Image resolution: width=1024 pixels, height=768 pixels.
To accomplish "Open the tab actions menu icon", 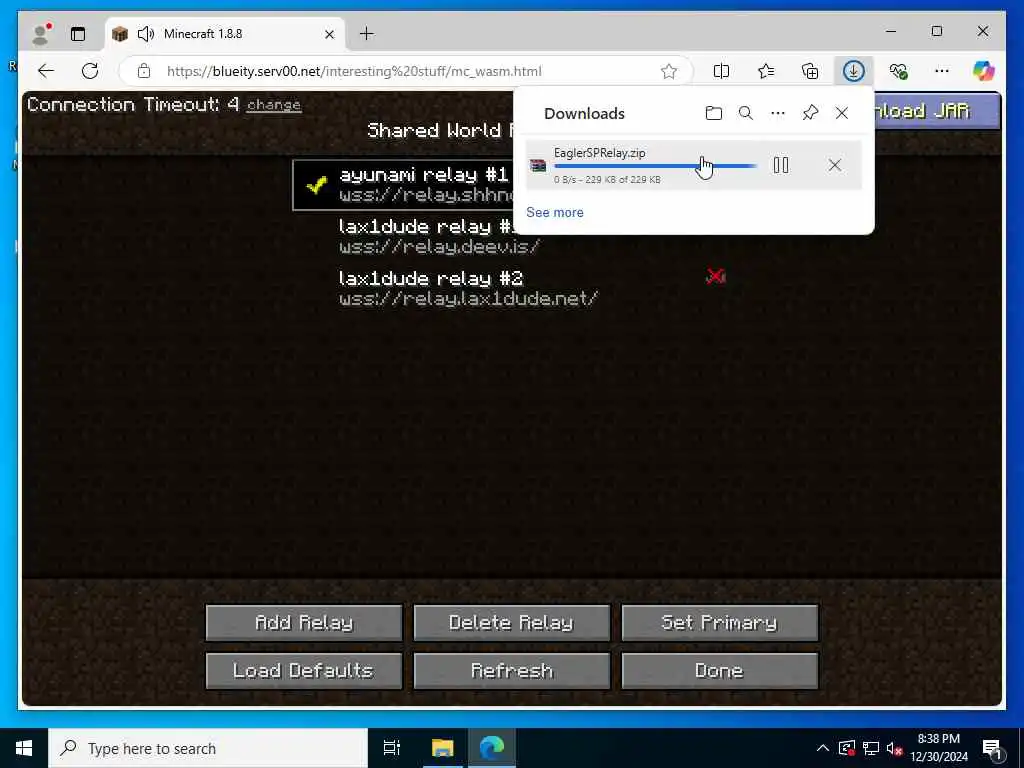I will (78, 34).
